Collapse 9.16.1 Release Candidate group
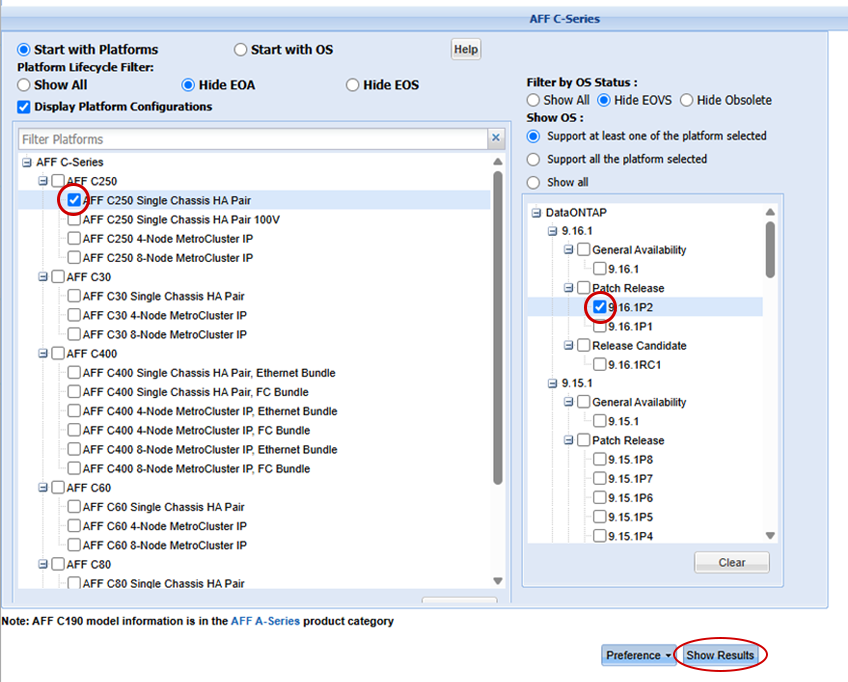The width and height of the screenshot is (848, 682). tap(568, 345)
